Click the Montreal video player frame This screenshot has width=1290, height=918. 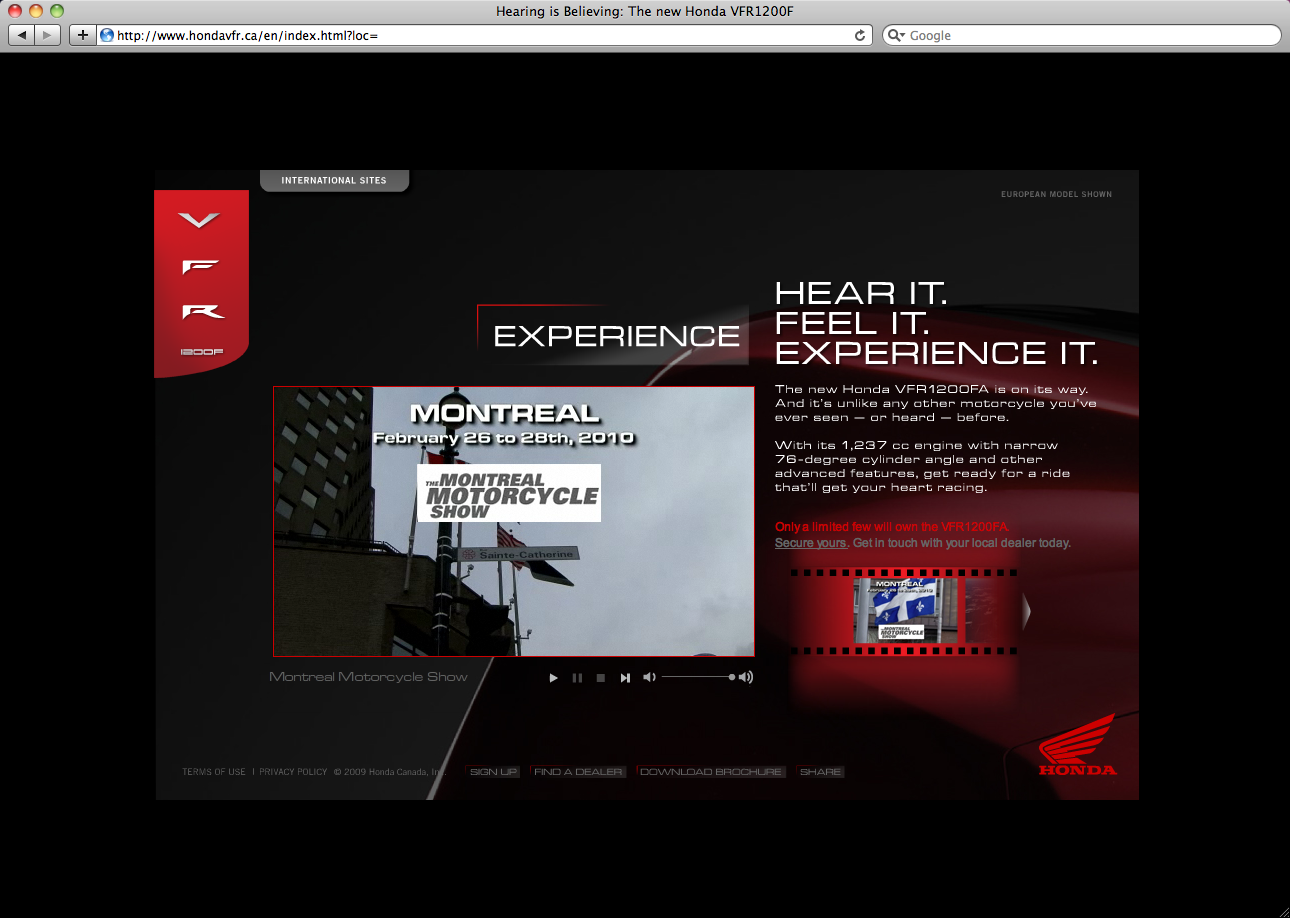tap(514, 521)
